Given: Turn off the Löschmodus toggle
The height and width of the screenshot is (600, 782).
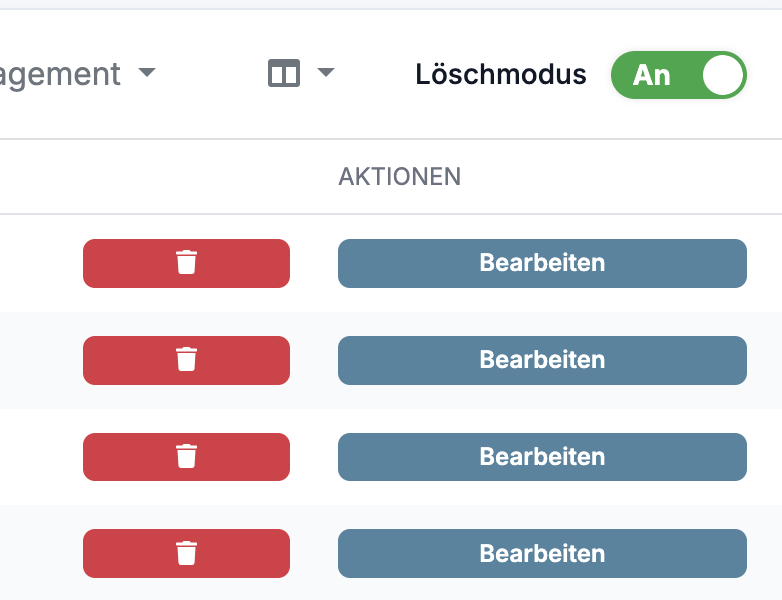Looking at the screenshot, I should click(x=678, y=75).
